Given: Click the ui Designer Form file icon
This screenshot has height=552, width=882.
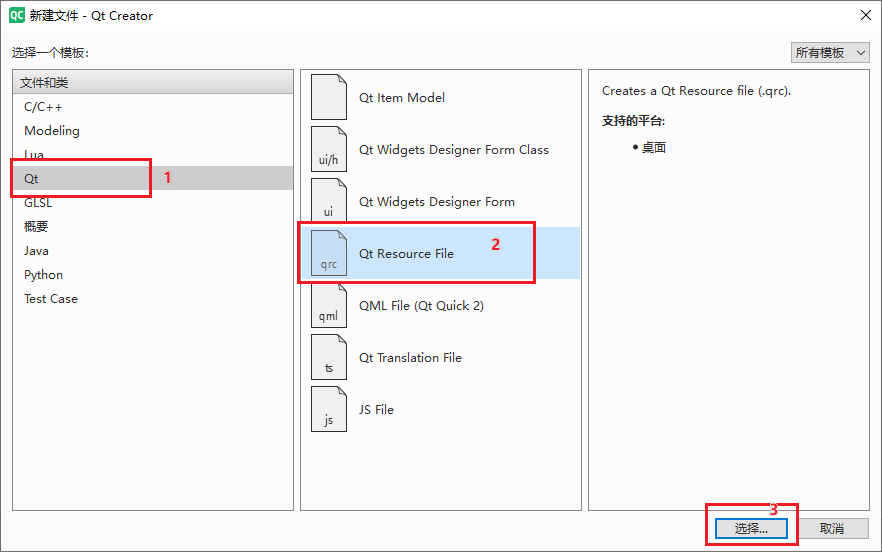Looking at the screenshot, I should pyautogui.click(x=329, y=201).
